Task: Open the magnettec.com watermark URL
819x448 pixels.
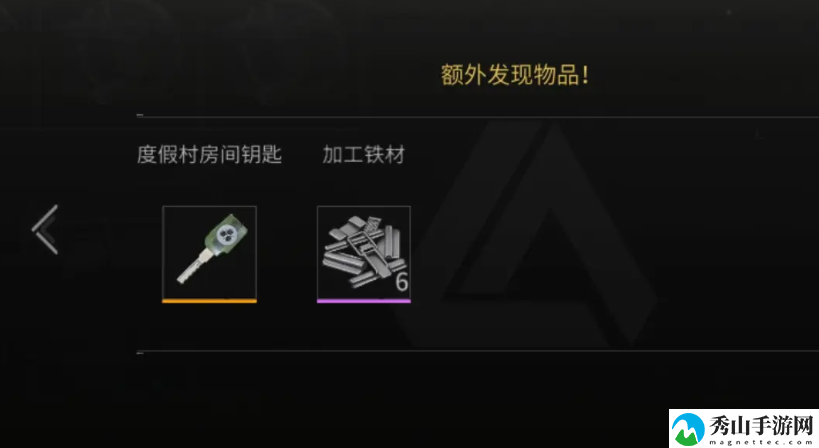Action: point(761,442)
